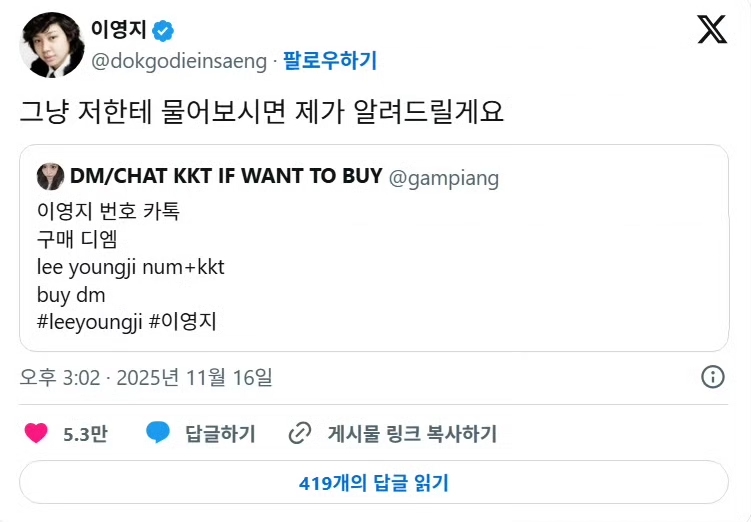751x522 pixels.
Task: Open the @dokgodieinsaeng handle
Action: coord(179,61)
